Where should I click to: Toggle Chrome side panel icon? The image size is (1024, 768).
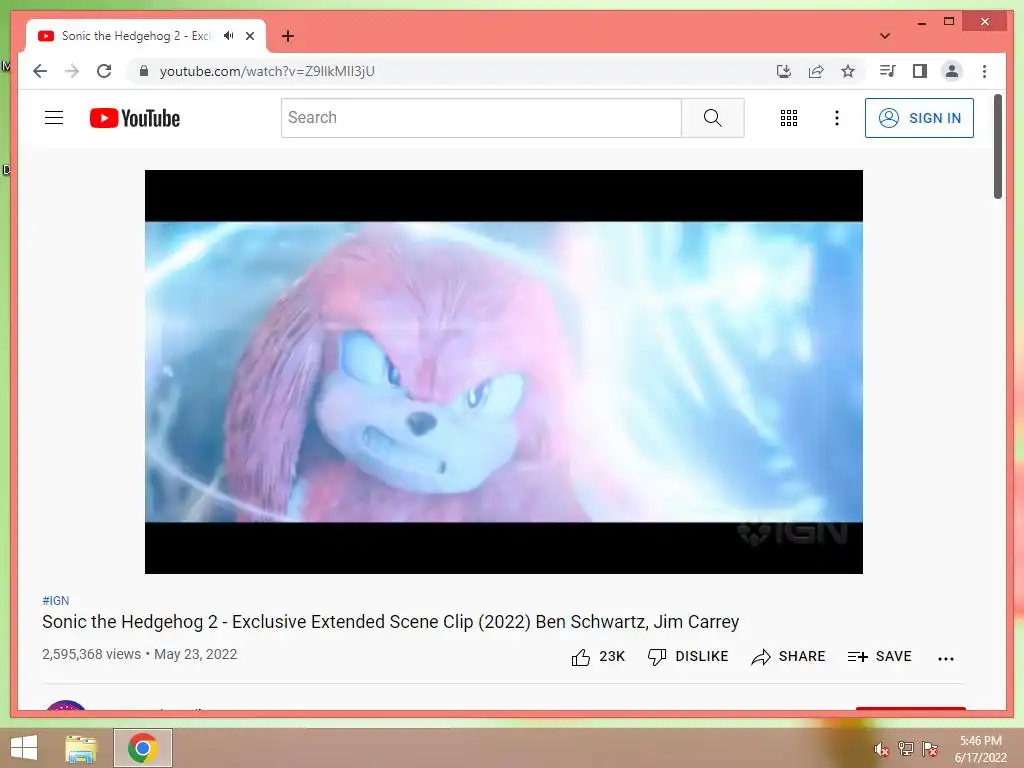pyautogui.click(x=920, y=71)
